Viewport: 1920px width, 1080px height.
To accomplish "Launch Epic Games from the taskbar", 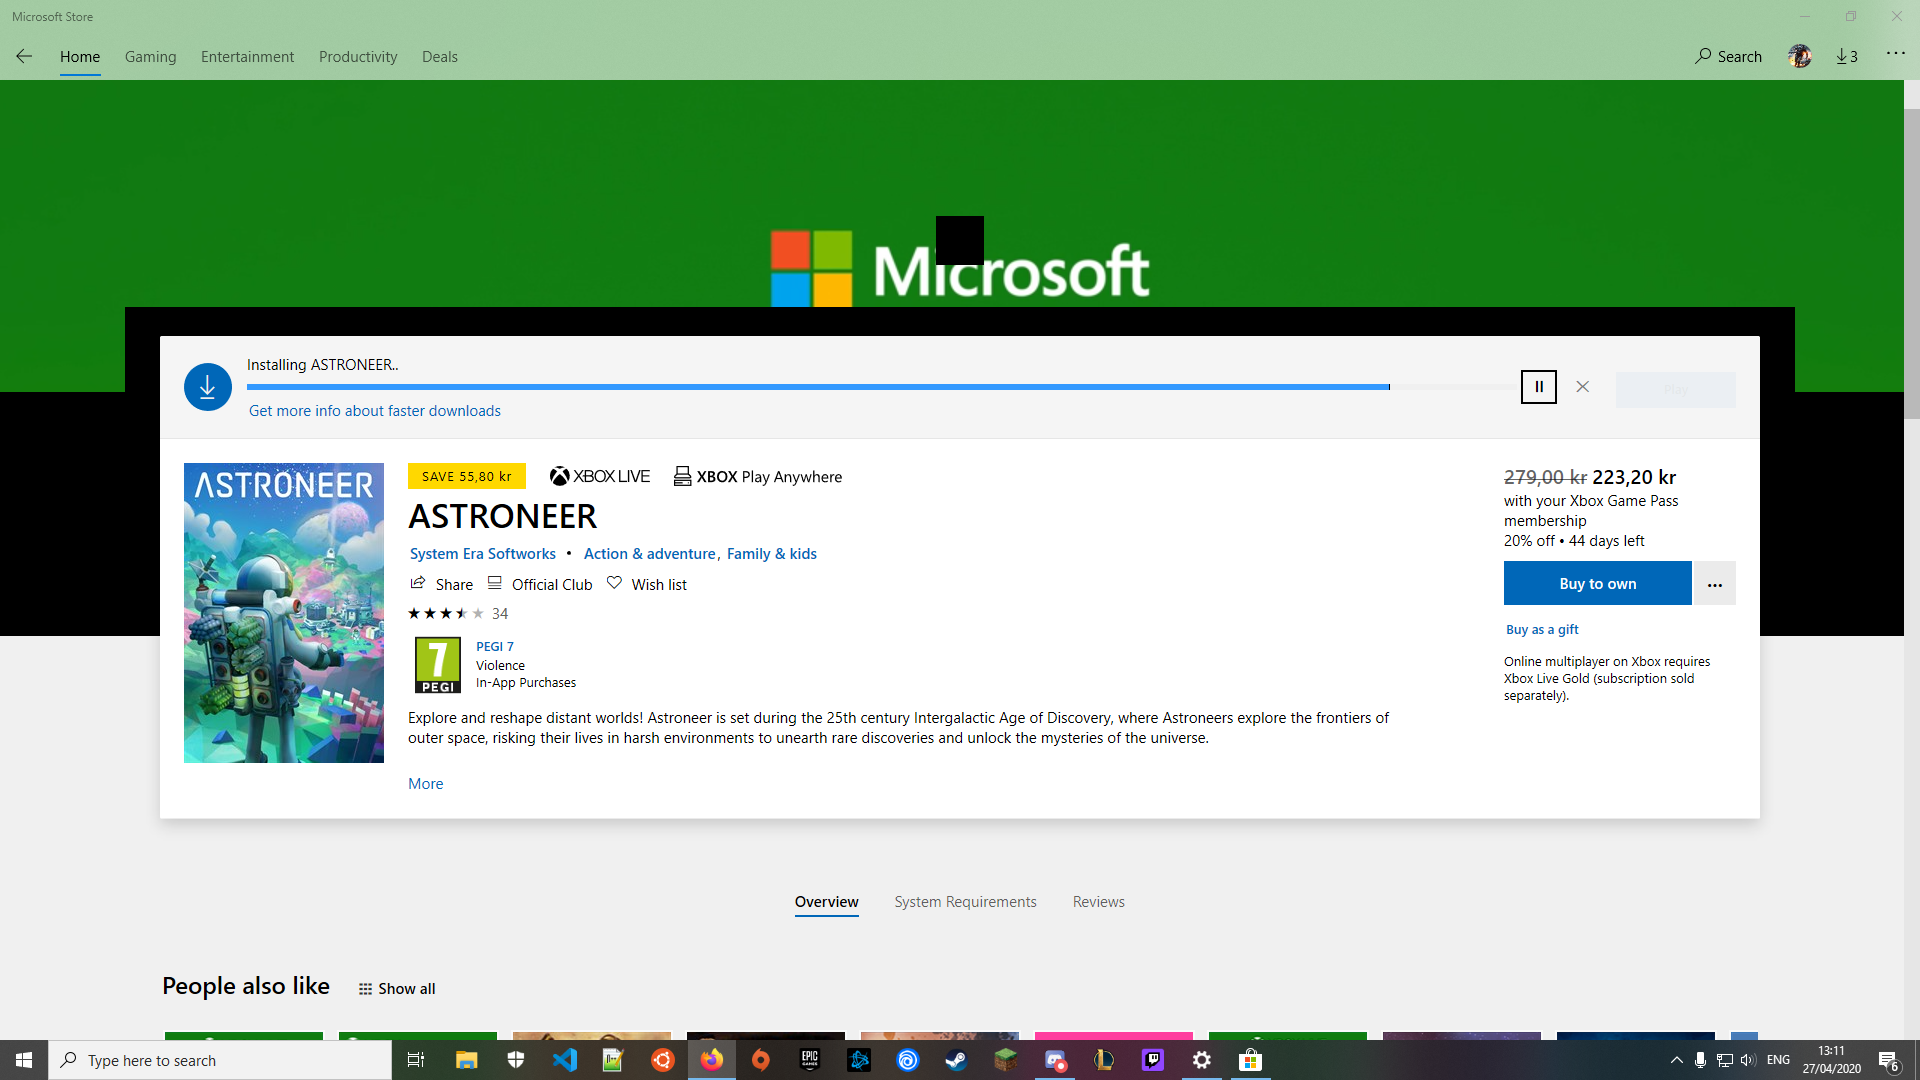I will 810,1060.
